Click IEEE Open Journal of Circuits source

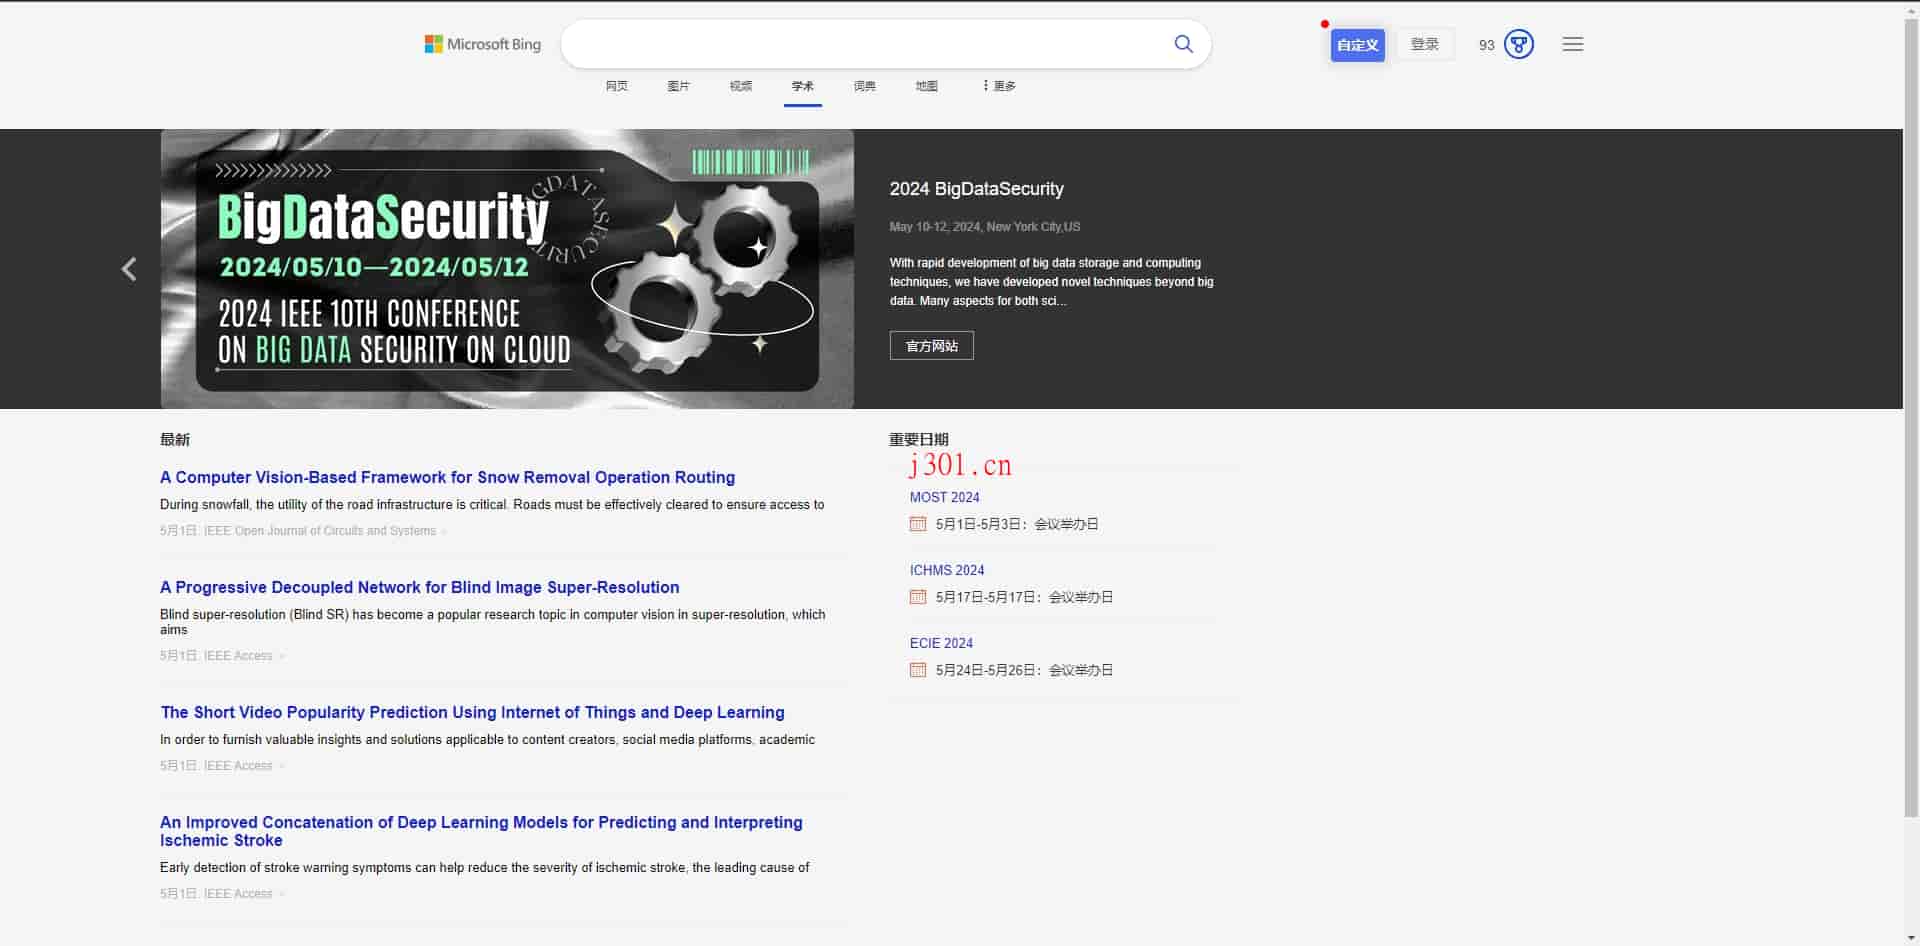pyautogui.click(x=320, y=531)
